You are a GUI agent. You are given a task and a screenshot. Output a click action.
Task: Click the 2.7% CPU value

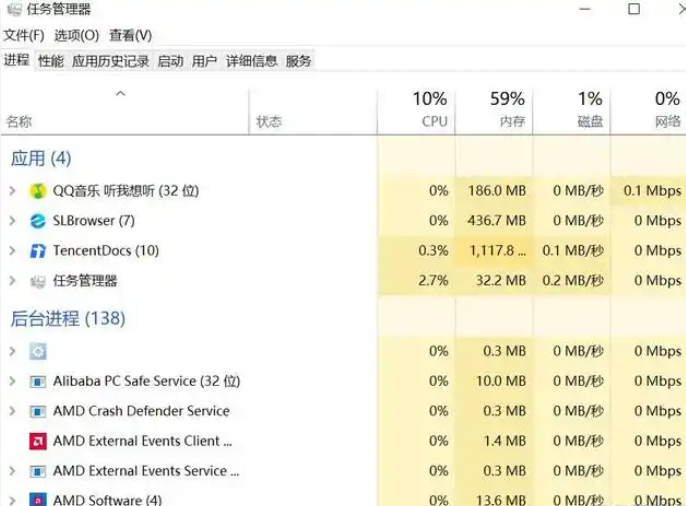coord(433,280)
